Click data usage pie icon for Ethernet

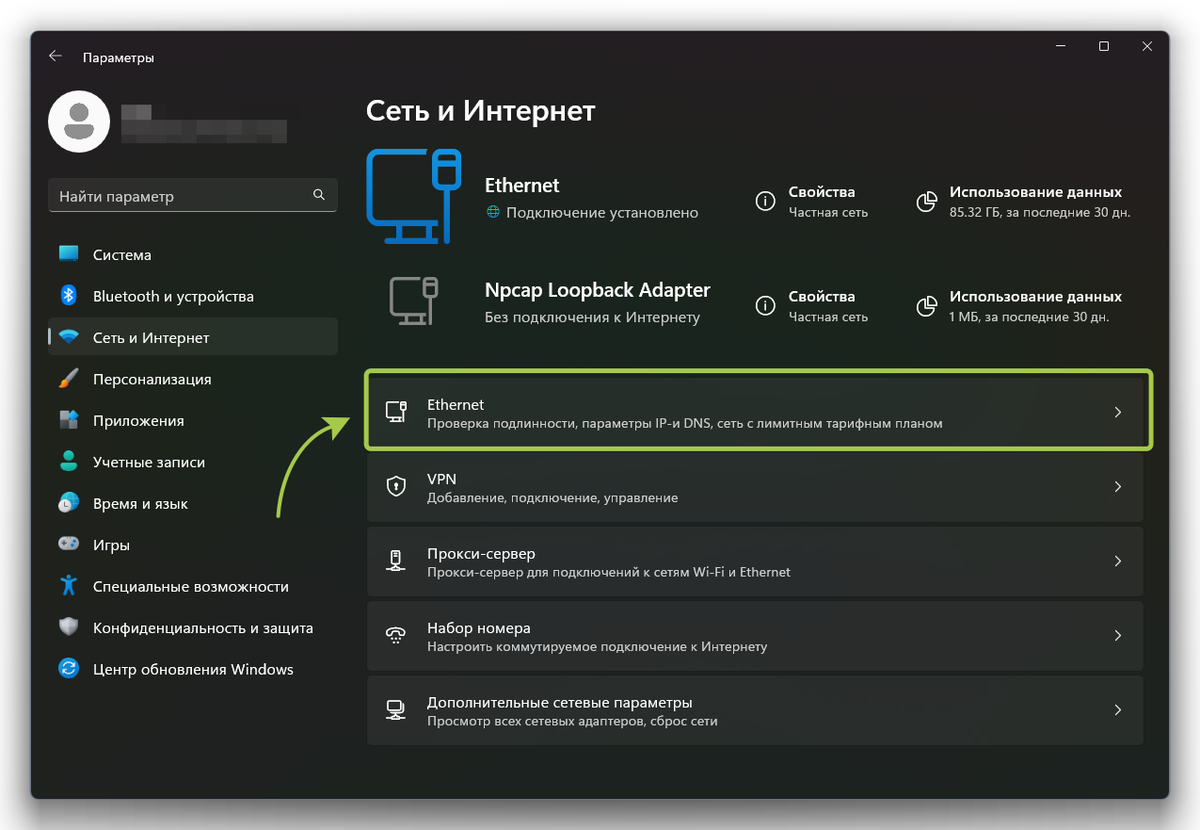click(x=926, y=201)
